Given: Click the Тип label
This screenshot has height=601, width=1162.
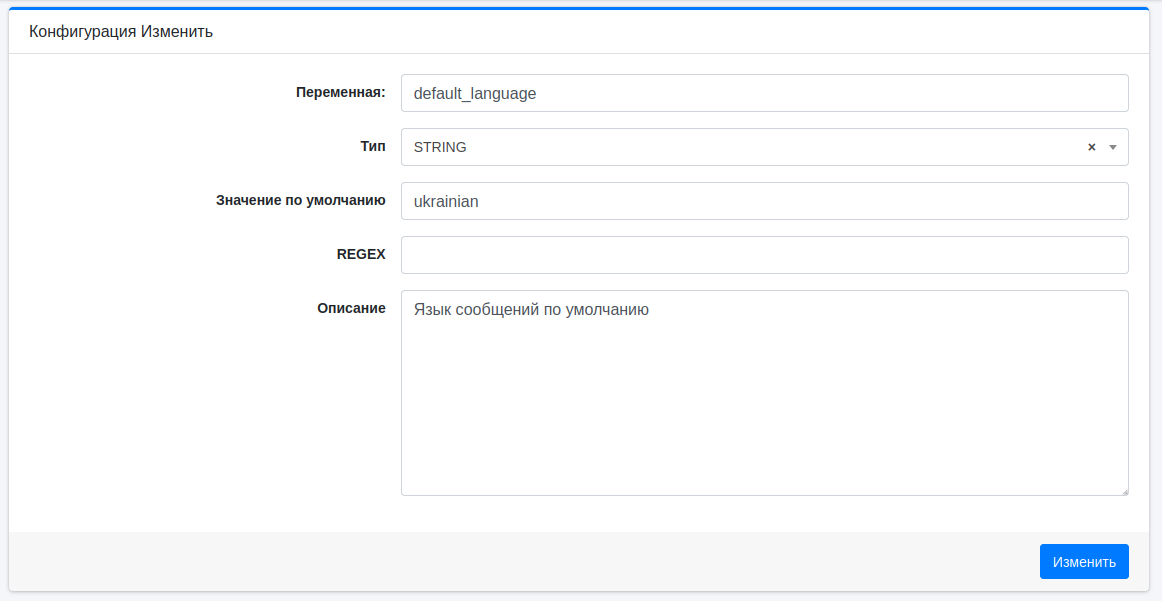Looking at the screenshot, I should 372,146.
